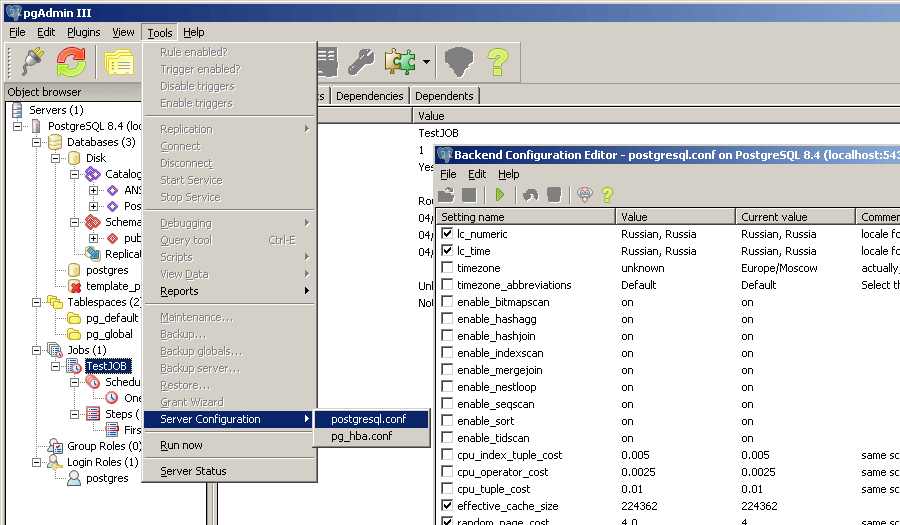Image resolution: width=900 pixels, height=525 pixels.
Task: Click the value 224362 for effective_cache_size
Action: tap(639, 505)
